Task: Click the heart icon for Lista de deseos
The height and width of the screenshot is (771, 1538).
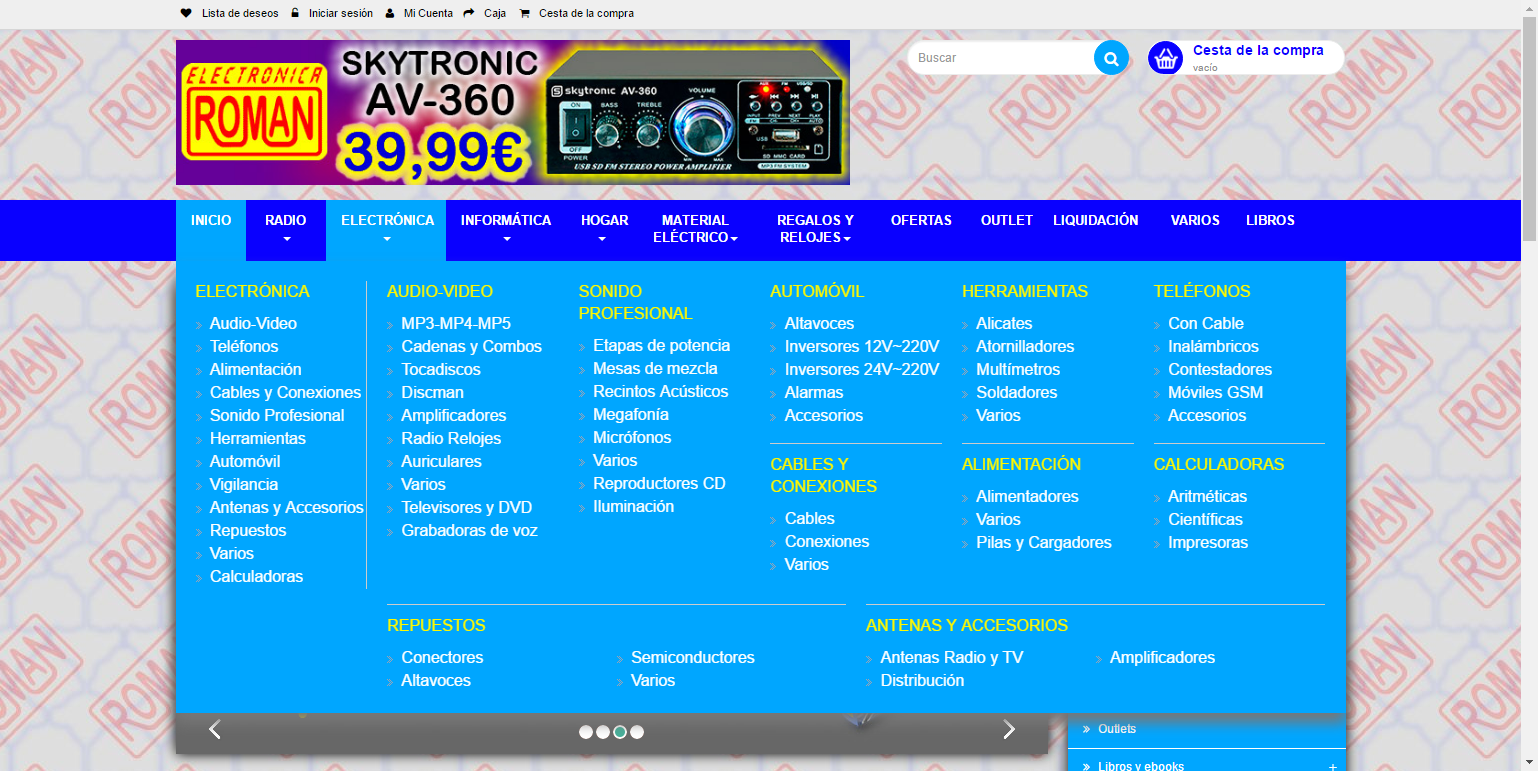Action: tap(185, 13)
